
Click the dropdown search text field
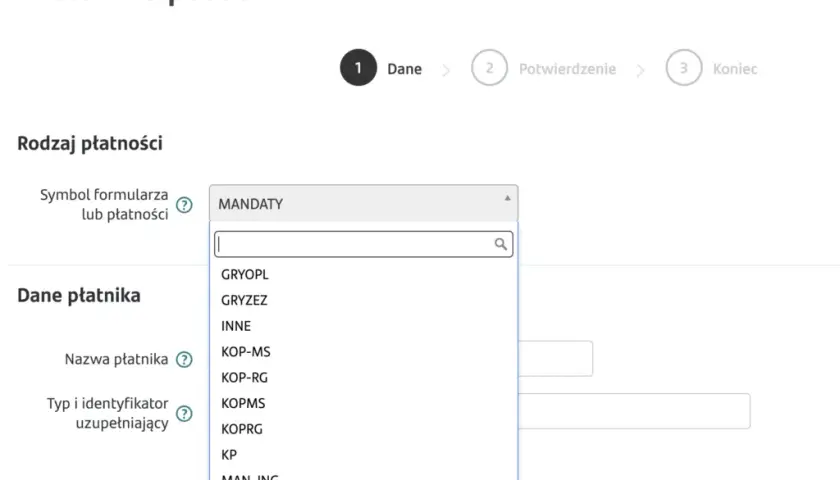click(363, 244)
